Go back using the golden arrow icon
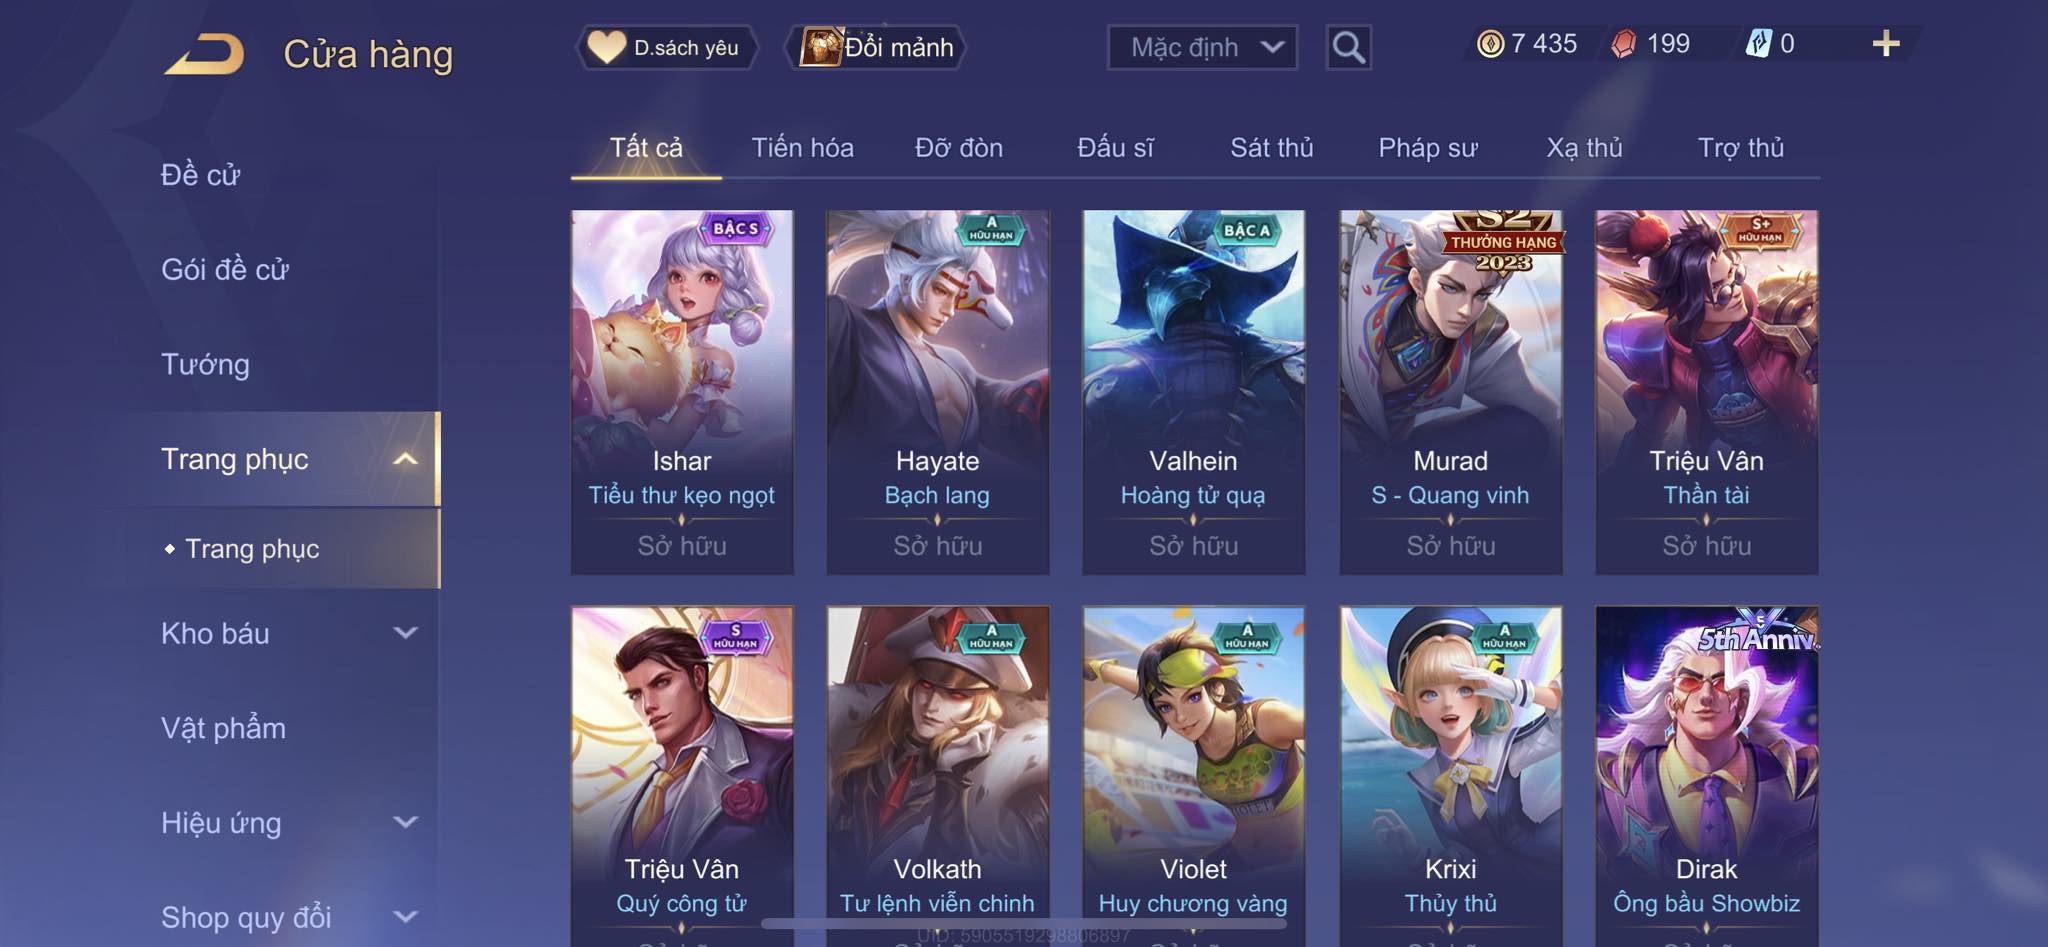The width and height of the screenshot is (2048, 947). [x=205, y=54]
